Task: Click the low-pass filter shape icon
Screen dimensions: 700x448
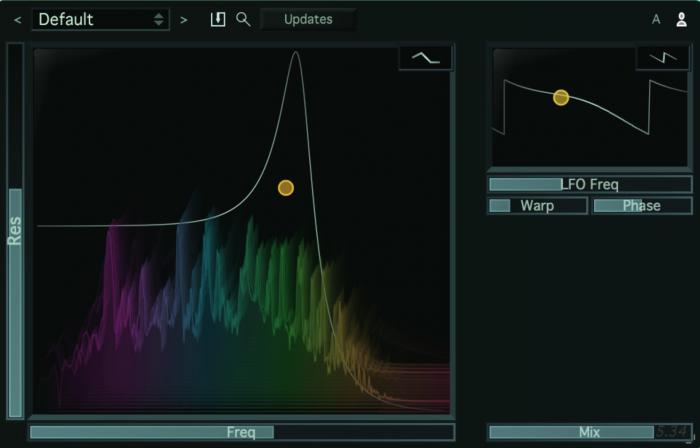Action: (x=426, y=59)
